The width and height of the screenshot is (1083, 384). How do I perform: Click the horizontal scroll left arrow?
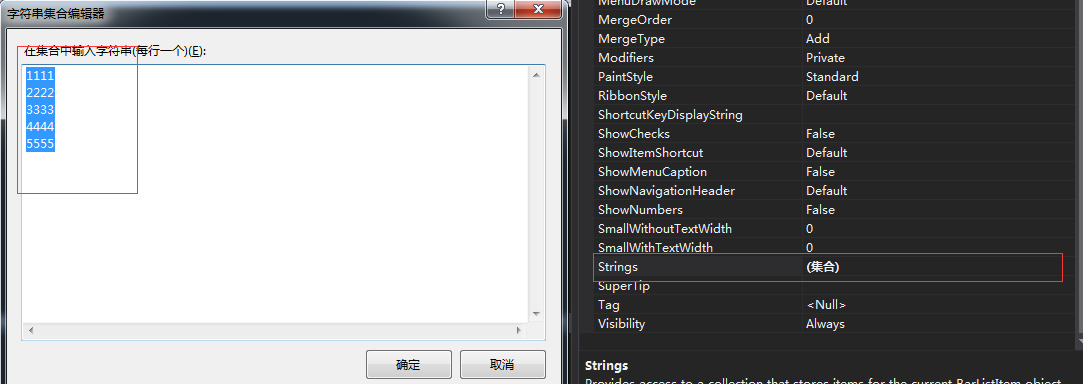30,331
